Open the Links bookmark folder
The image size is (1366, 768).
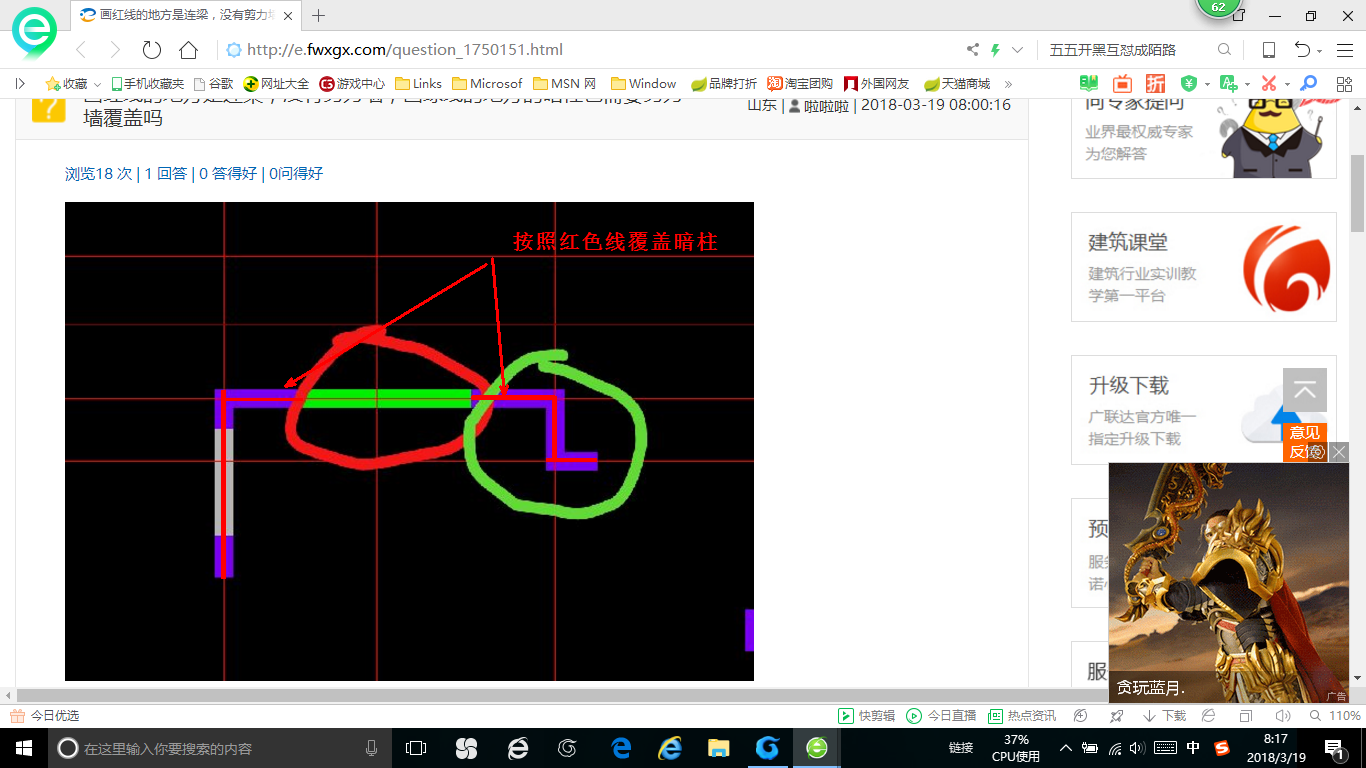pyautogui.click(x=418, y=84)
